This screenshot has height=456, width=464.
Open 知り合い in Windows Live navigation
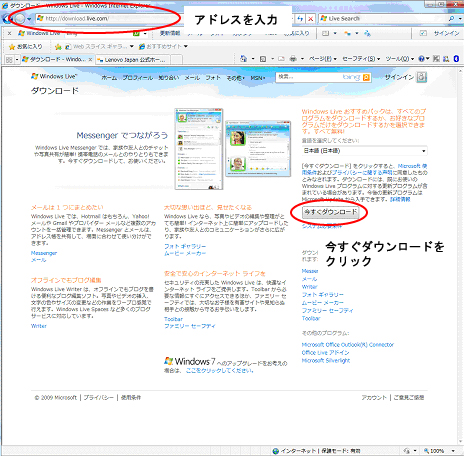pyautogui.click(x=169, y=78)
